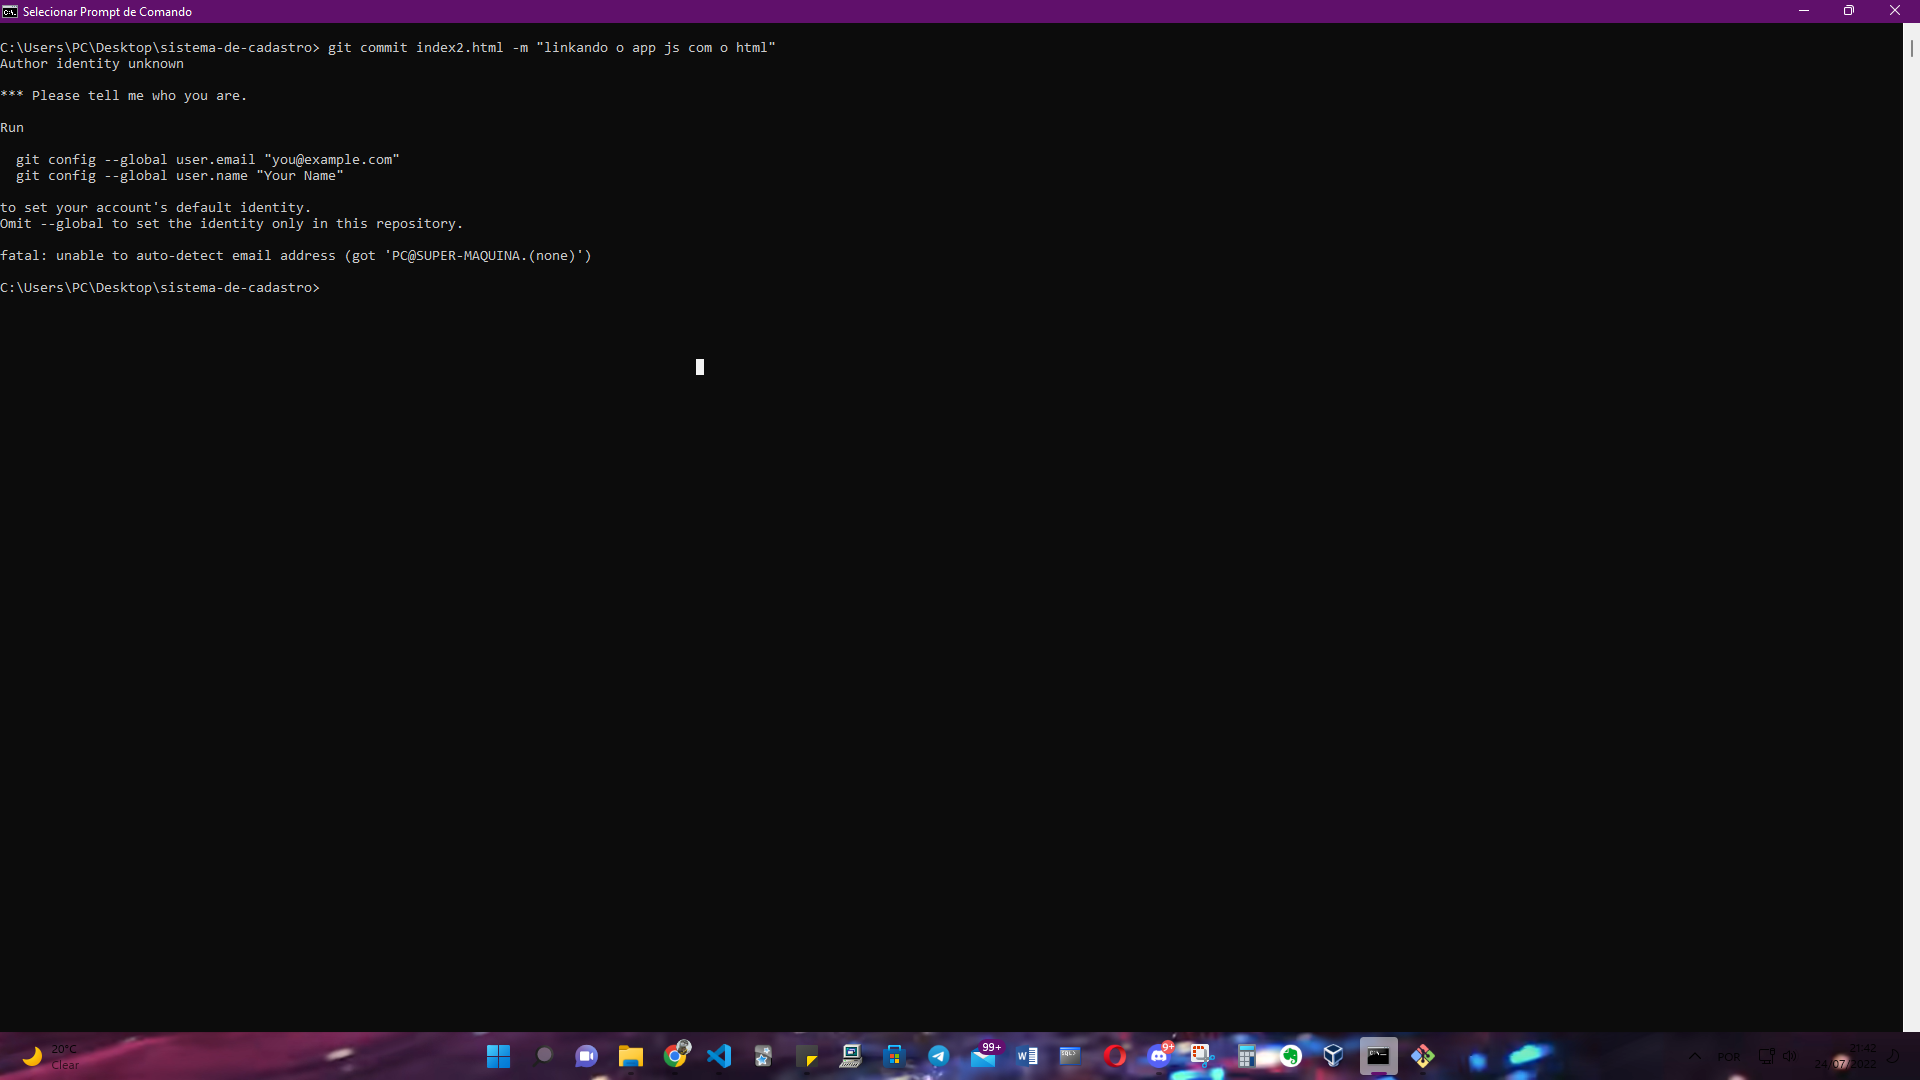
Task: Open the Teams Chat taskbar icon
Action: point(587,1056)
